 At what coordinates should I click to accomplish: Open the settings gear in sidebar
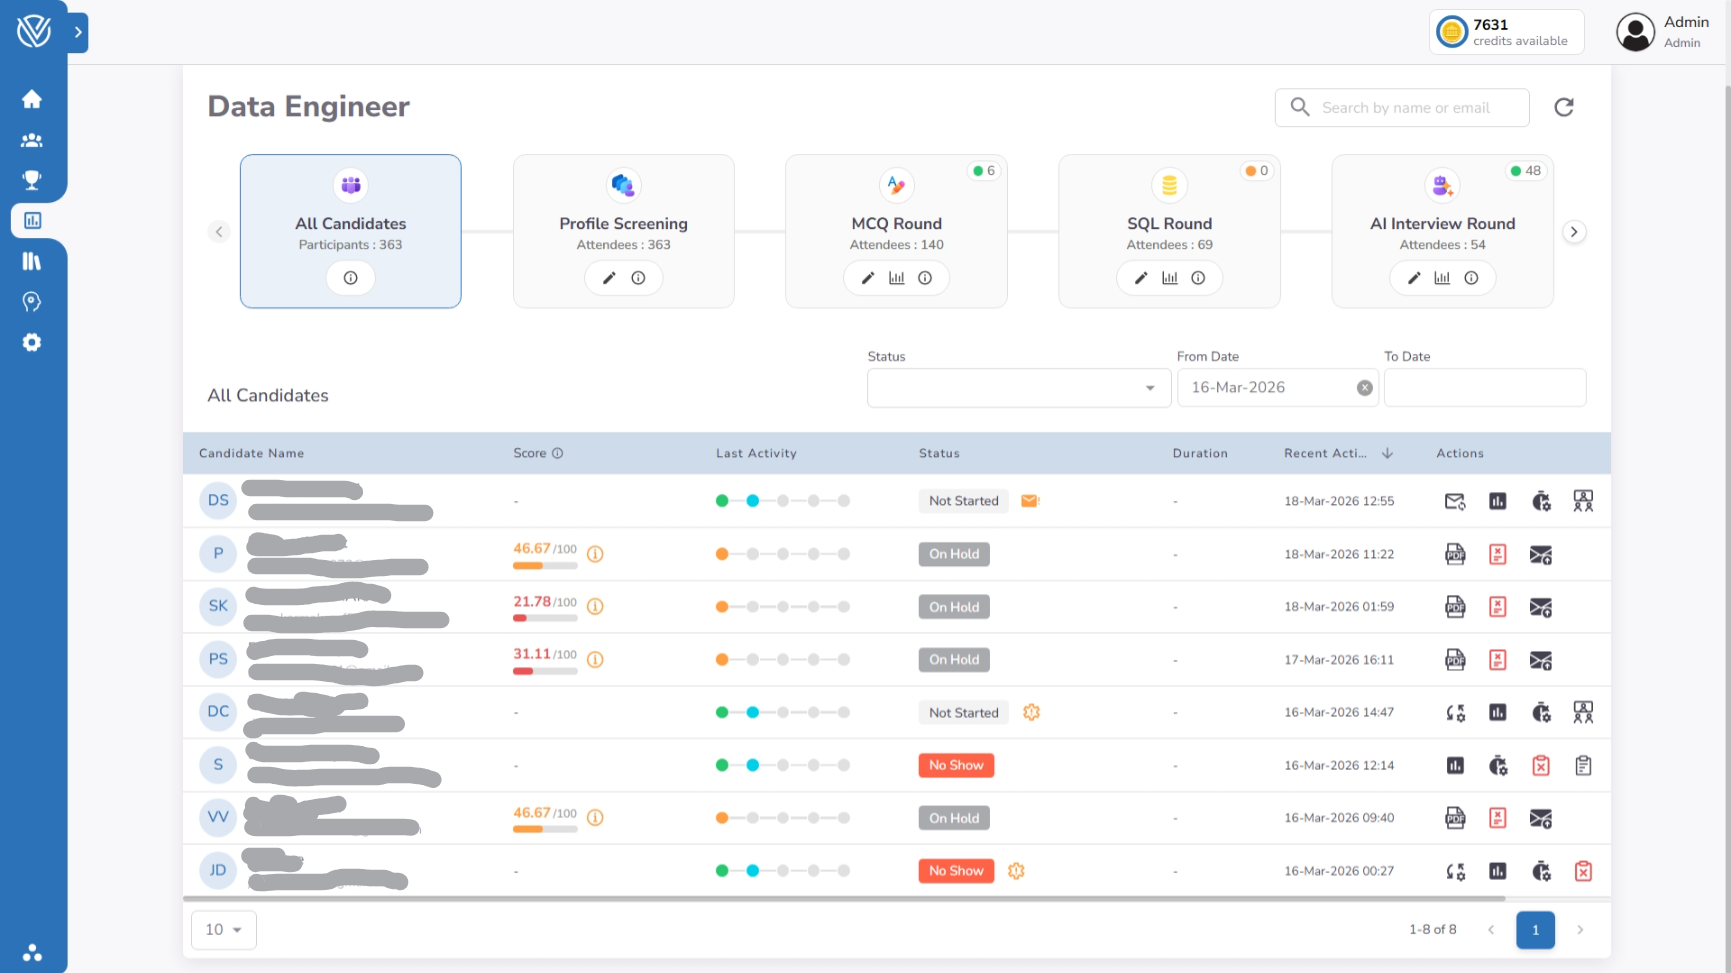32,342
